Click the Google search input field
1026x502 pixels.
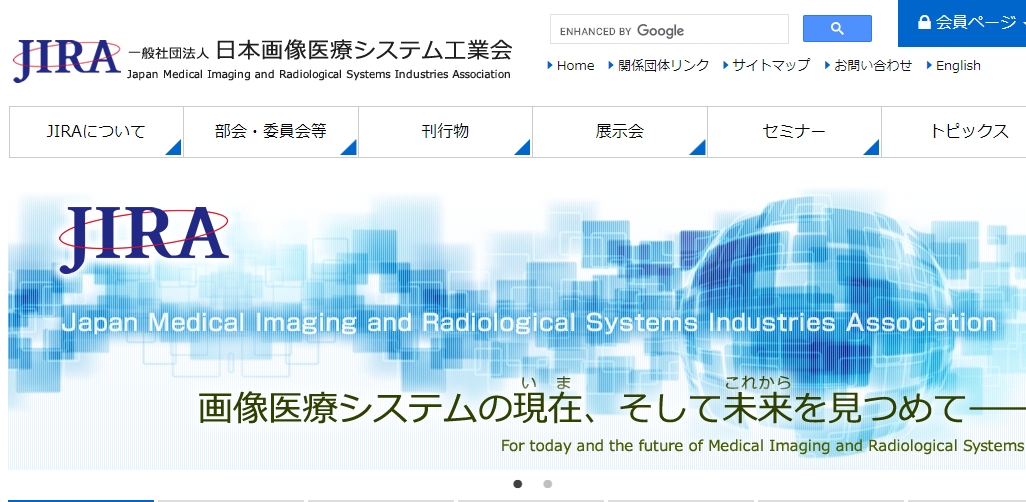pyautogui.click(x=669, y=29)
